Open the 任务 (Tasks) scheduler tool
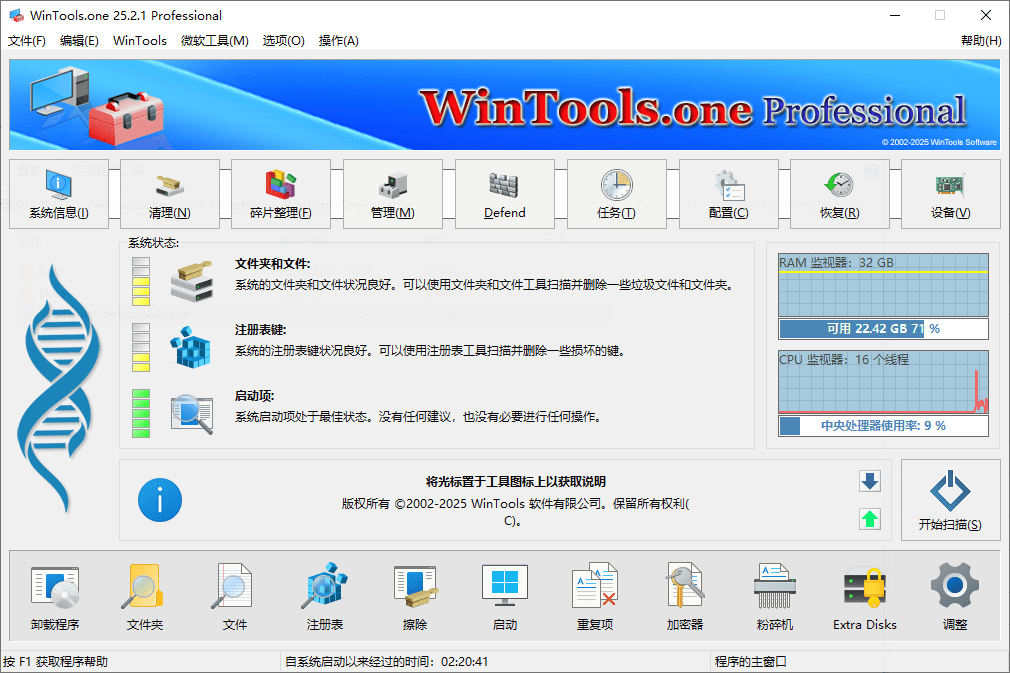 tap(617, 194)
